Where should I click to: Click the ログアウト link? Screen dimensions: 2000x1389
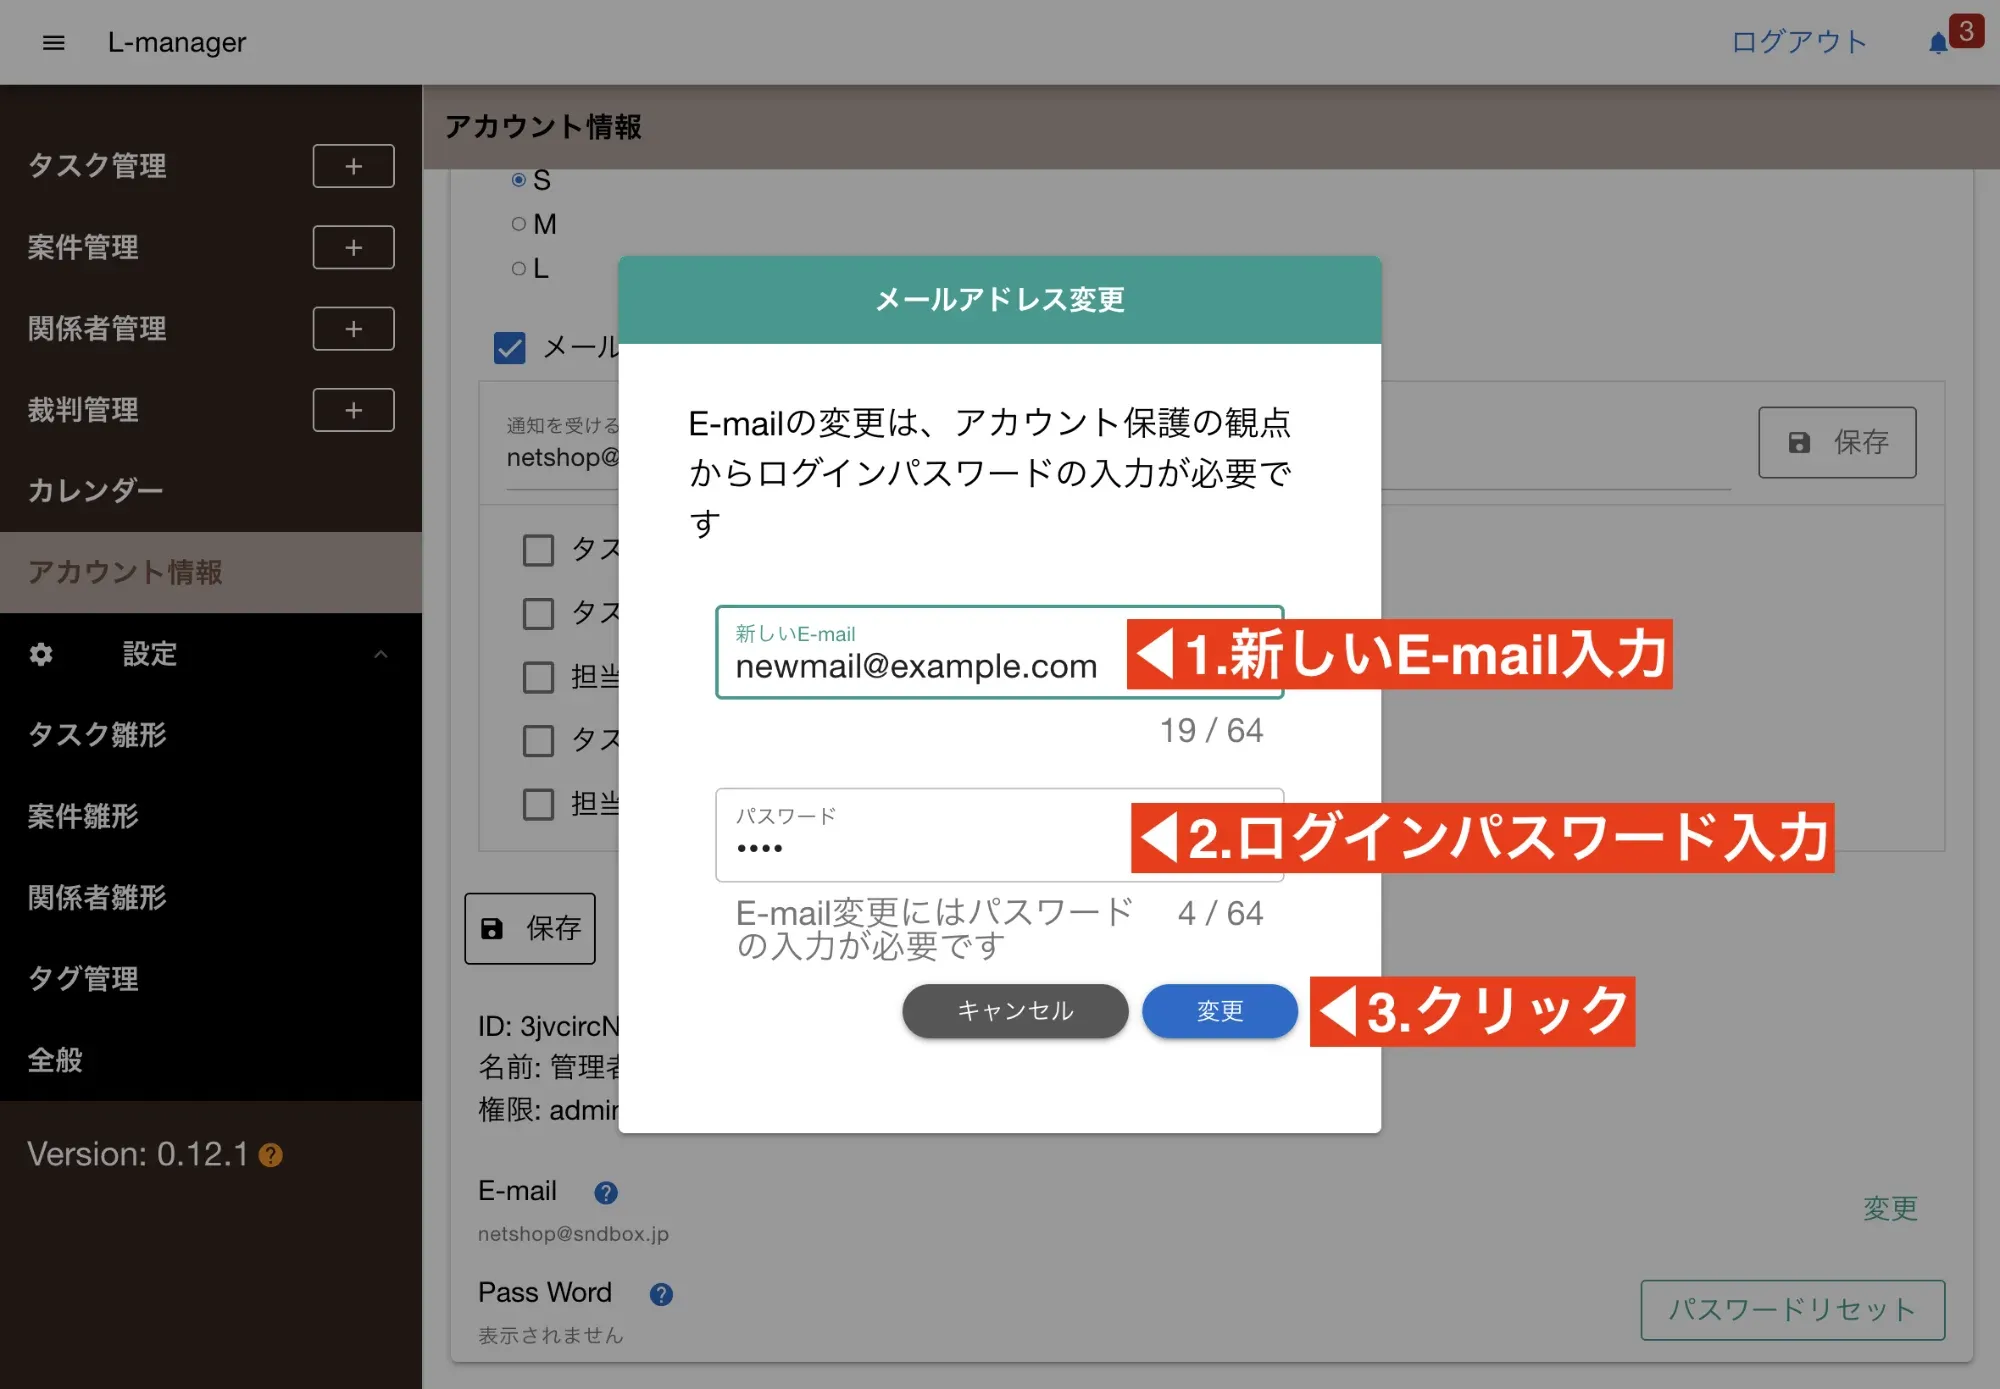1798,42
